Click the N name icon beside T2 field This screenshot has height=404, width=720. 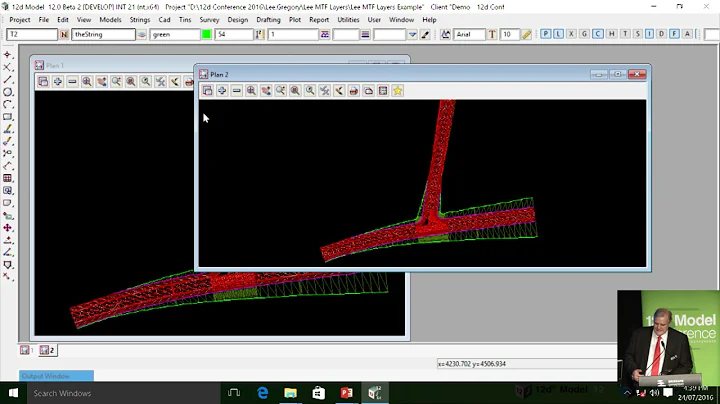64,34
